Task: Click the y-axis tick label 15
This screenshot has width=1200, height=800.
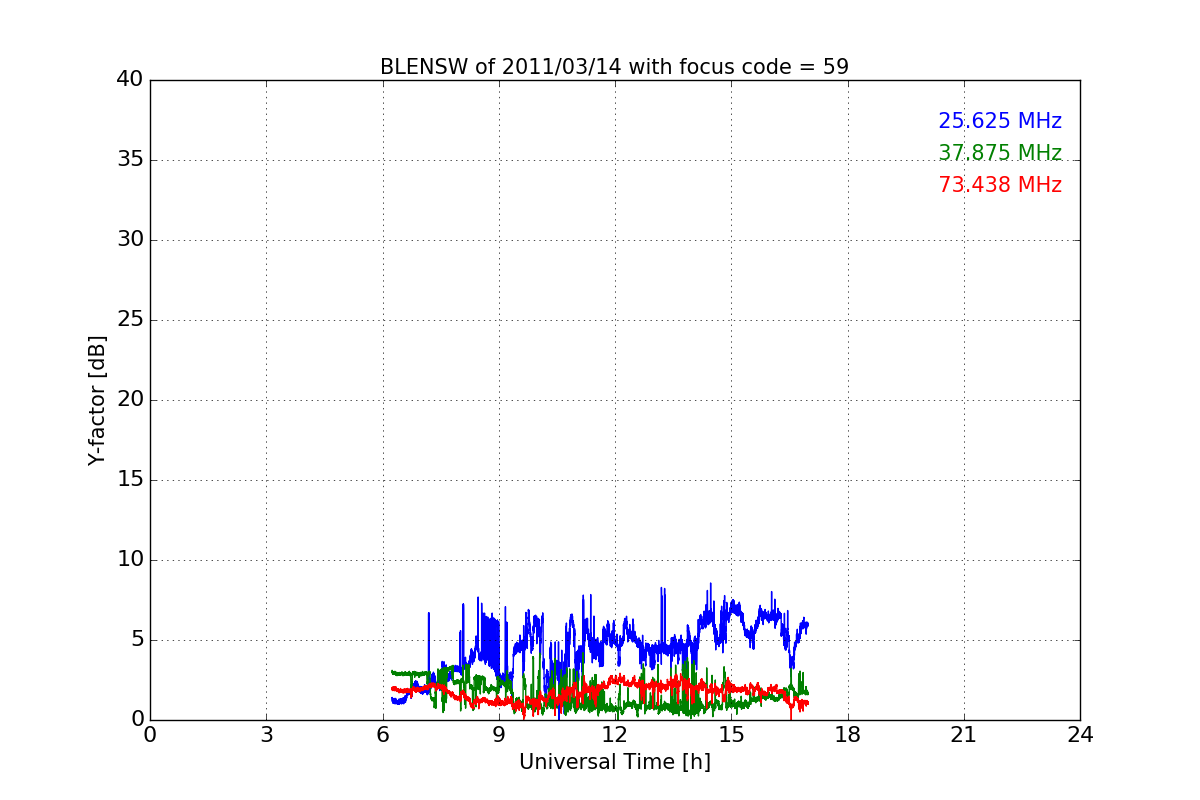Action: pos(130,480)
